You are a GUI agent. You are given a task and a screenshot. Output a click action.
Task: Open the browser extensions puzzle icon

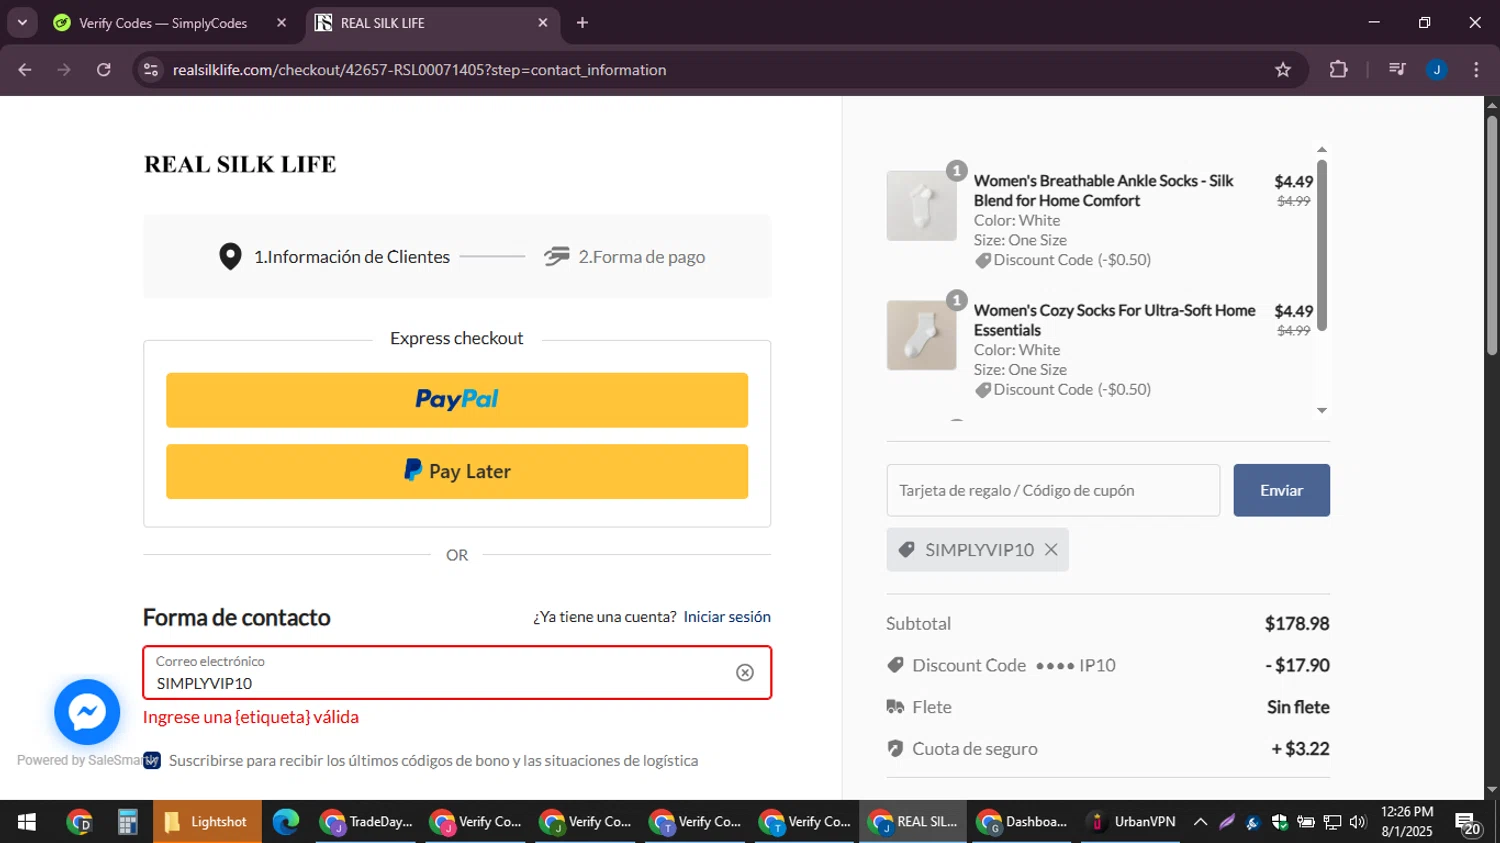[1338, 70]
